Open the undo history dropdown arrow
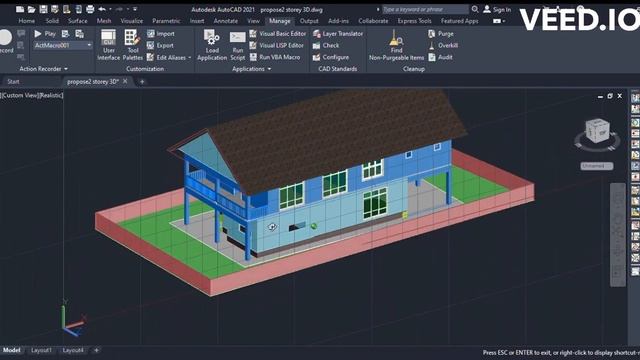 110,9
